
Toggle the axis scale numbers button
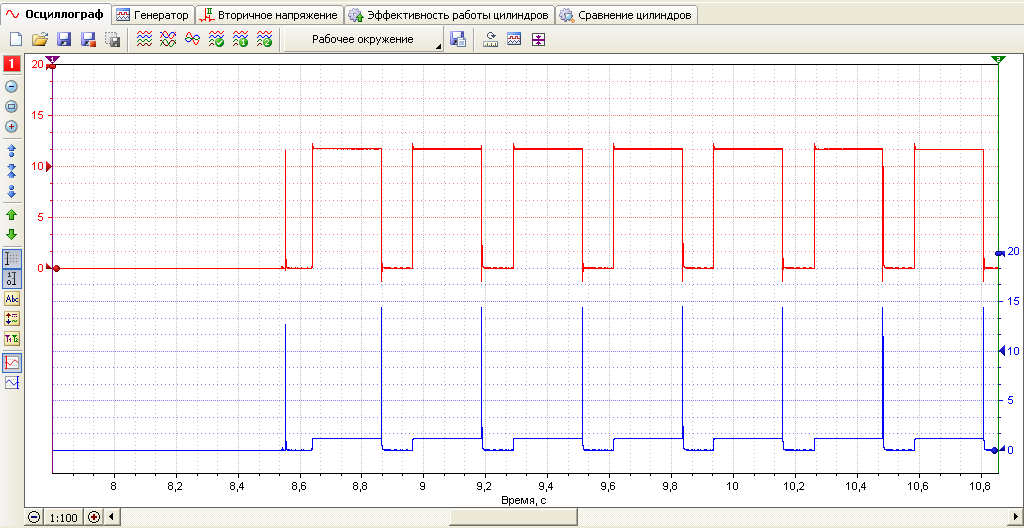click(12, 279)
